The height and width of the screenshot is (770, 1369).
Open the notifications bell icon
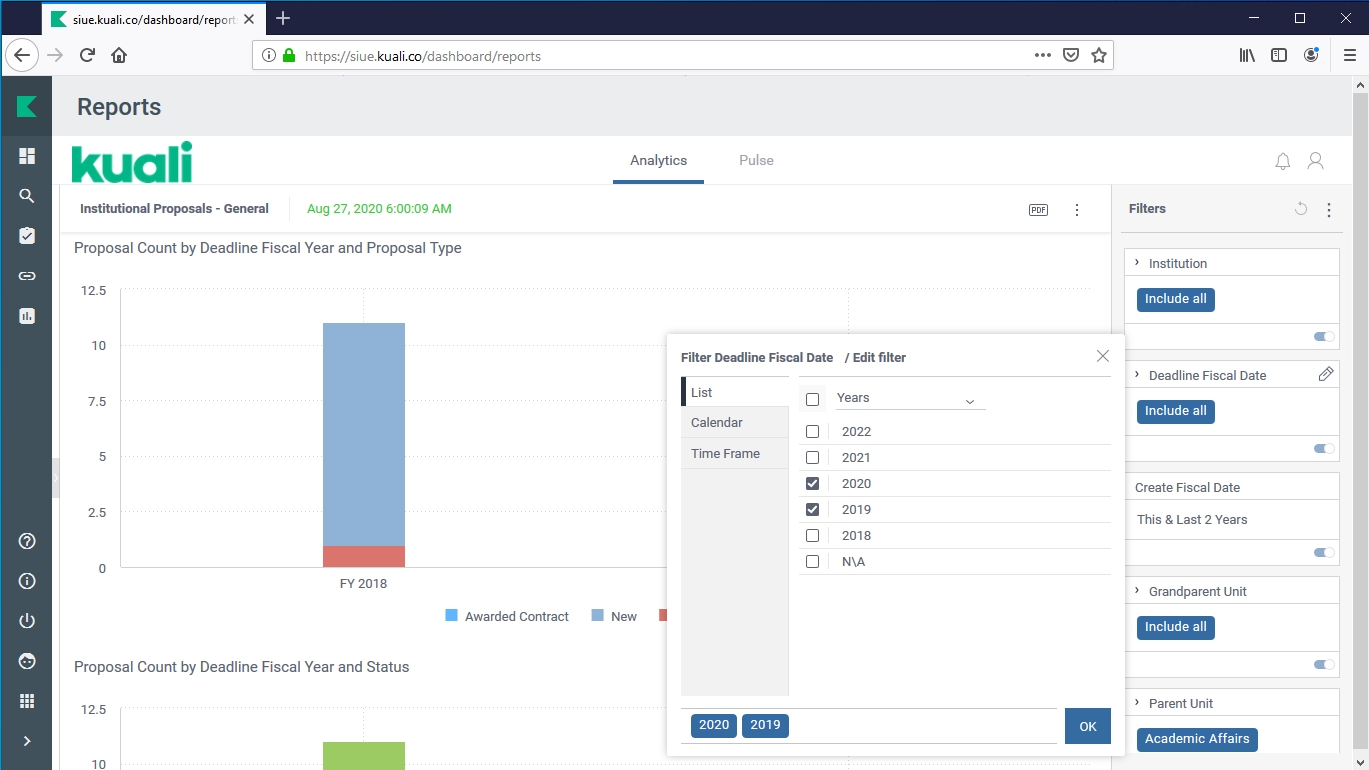pos(1283,161)
